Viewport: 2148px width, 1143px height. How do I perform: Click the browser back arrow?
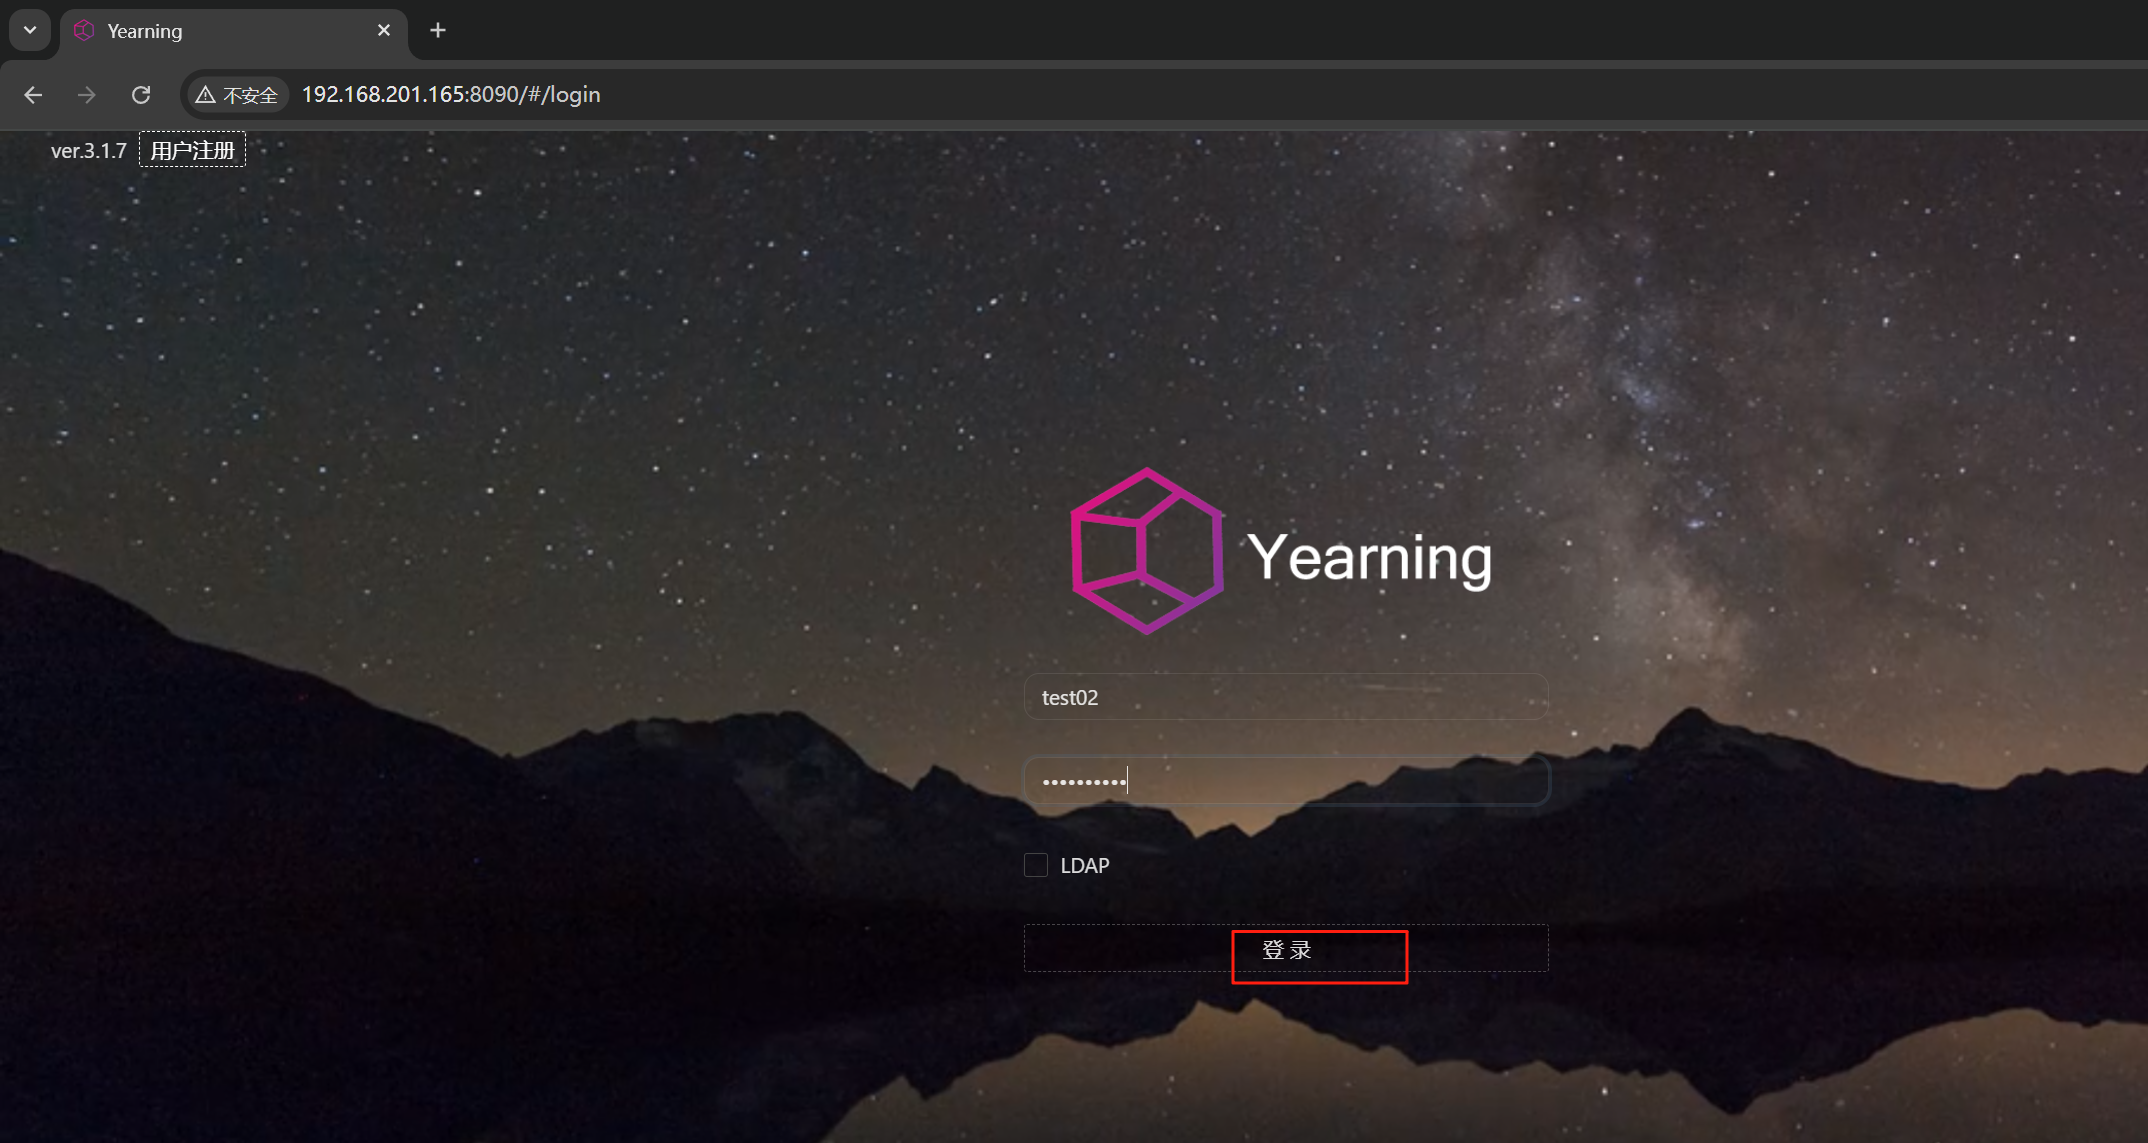click(x=33, y=95)
